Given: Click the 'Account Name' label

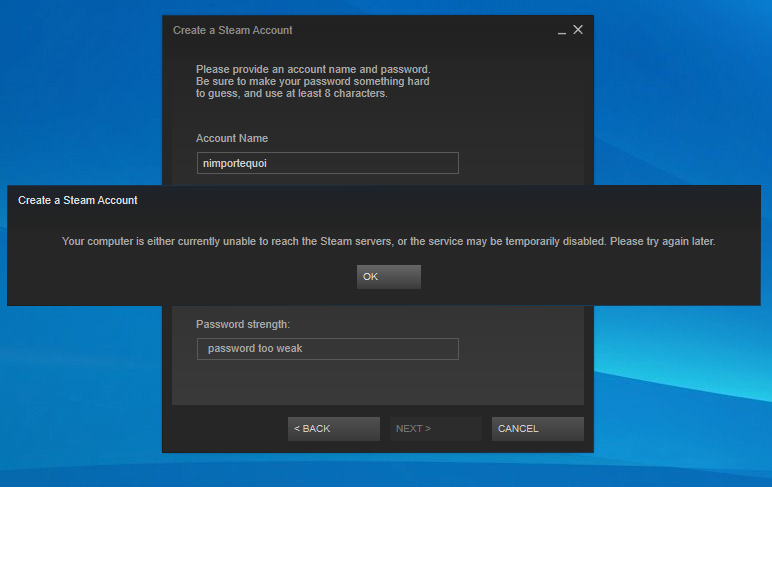Looking at the screenshot, I should (232, 138).
